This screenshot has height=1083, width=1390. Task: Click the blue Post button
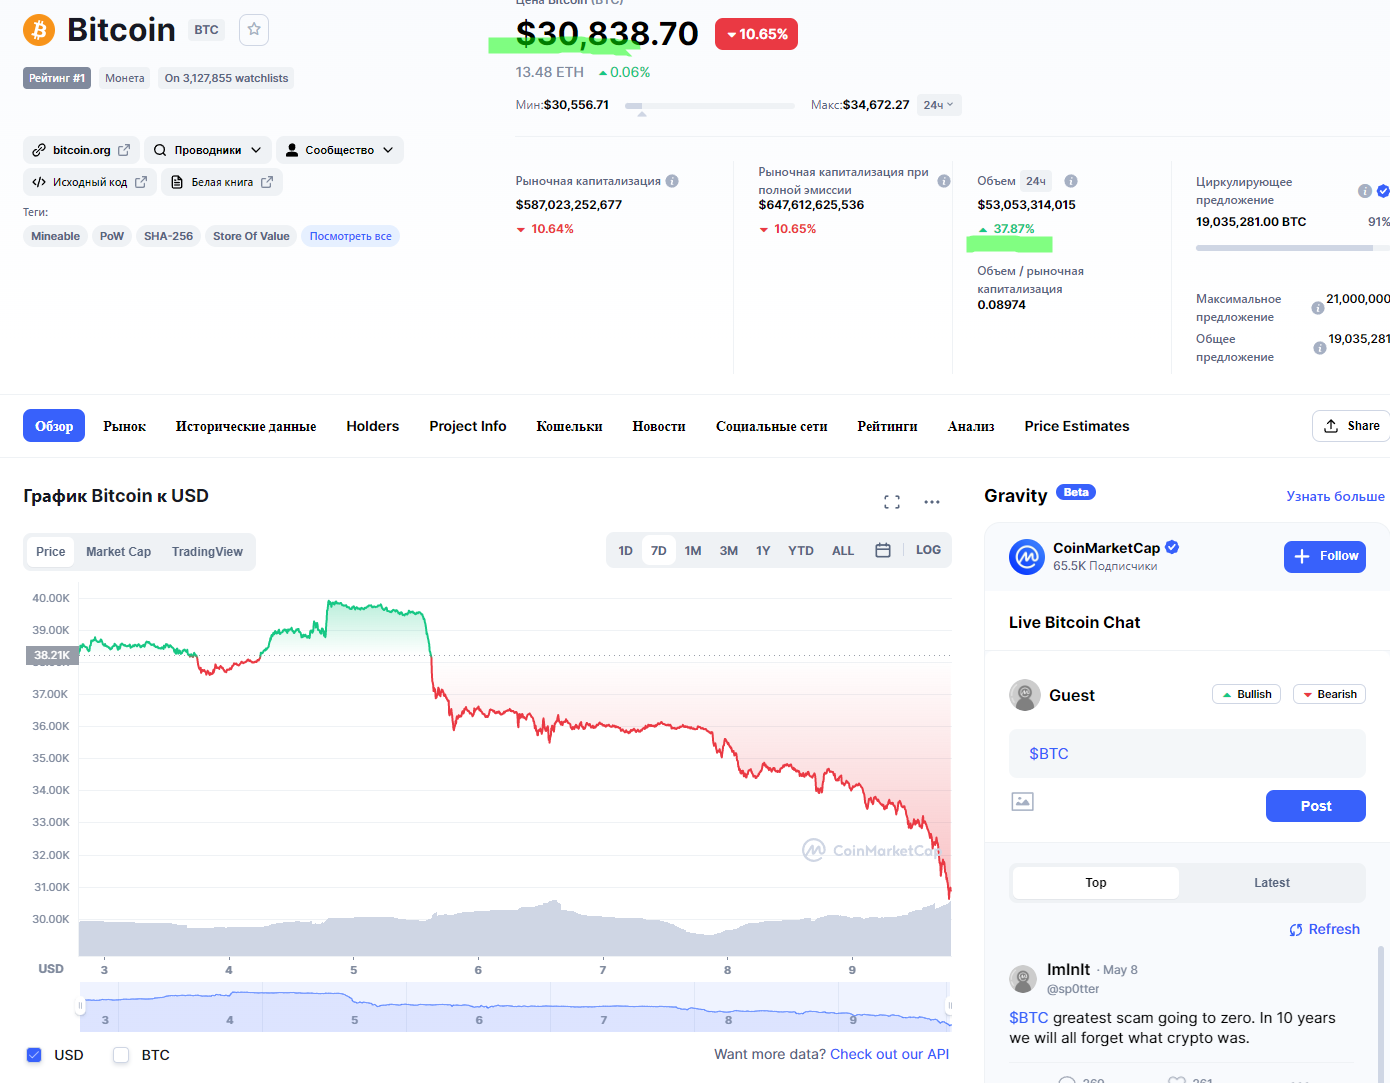coord(1316,806)
